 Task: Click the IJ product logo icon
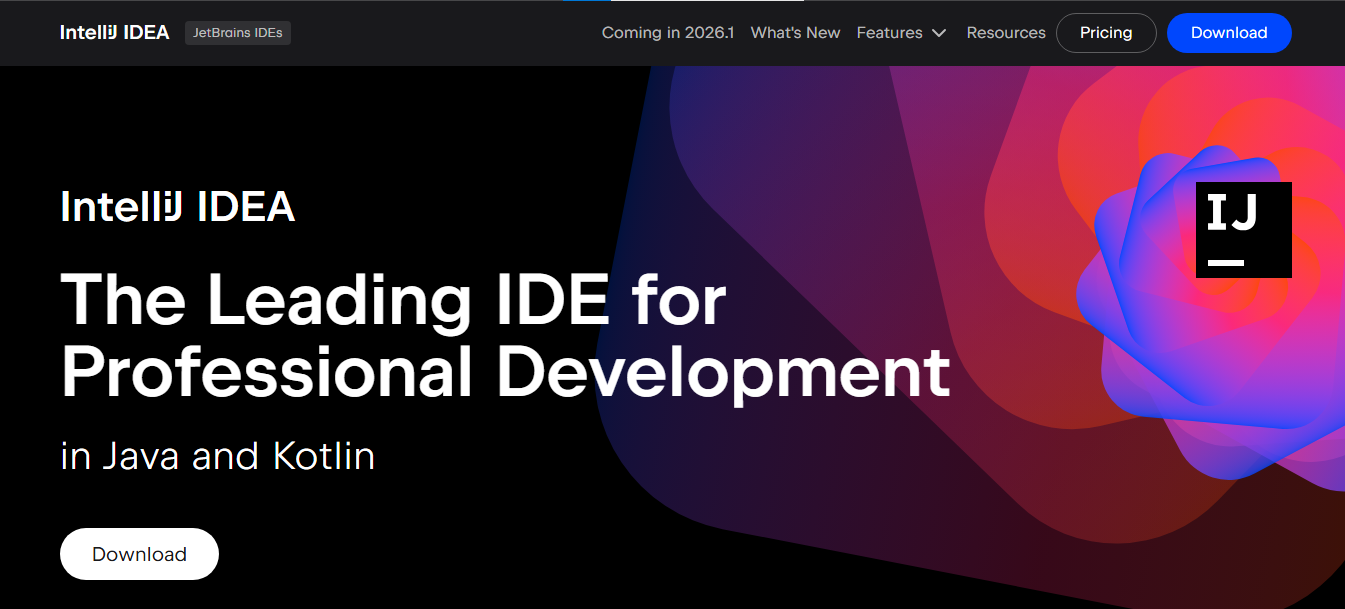[x=1244, y=230]
